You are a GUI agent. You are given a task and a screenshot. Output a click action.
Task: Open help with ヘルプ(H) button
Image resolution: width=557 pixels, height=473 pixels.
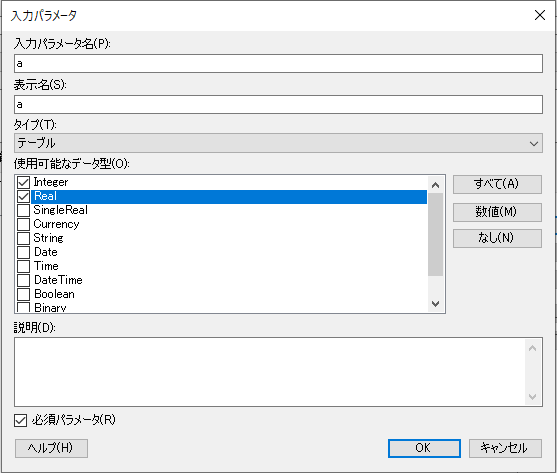[51, 448]
